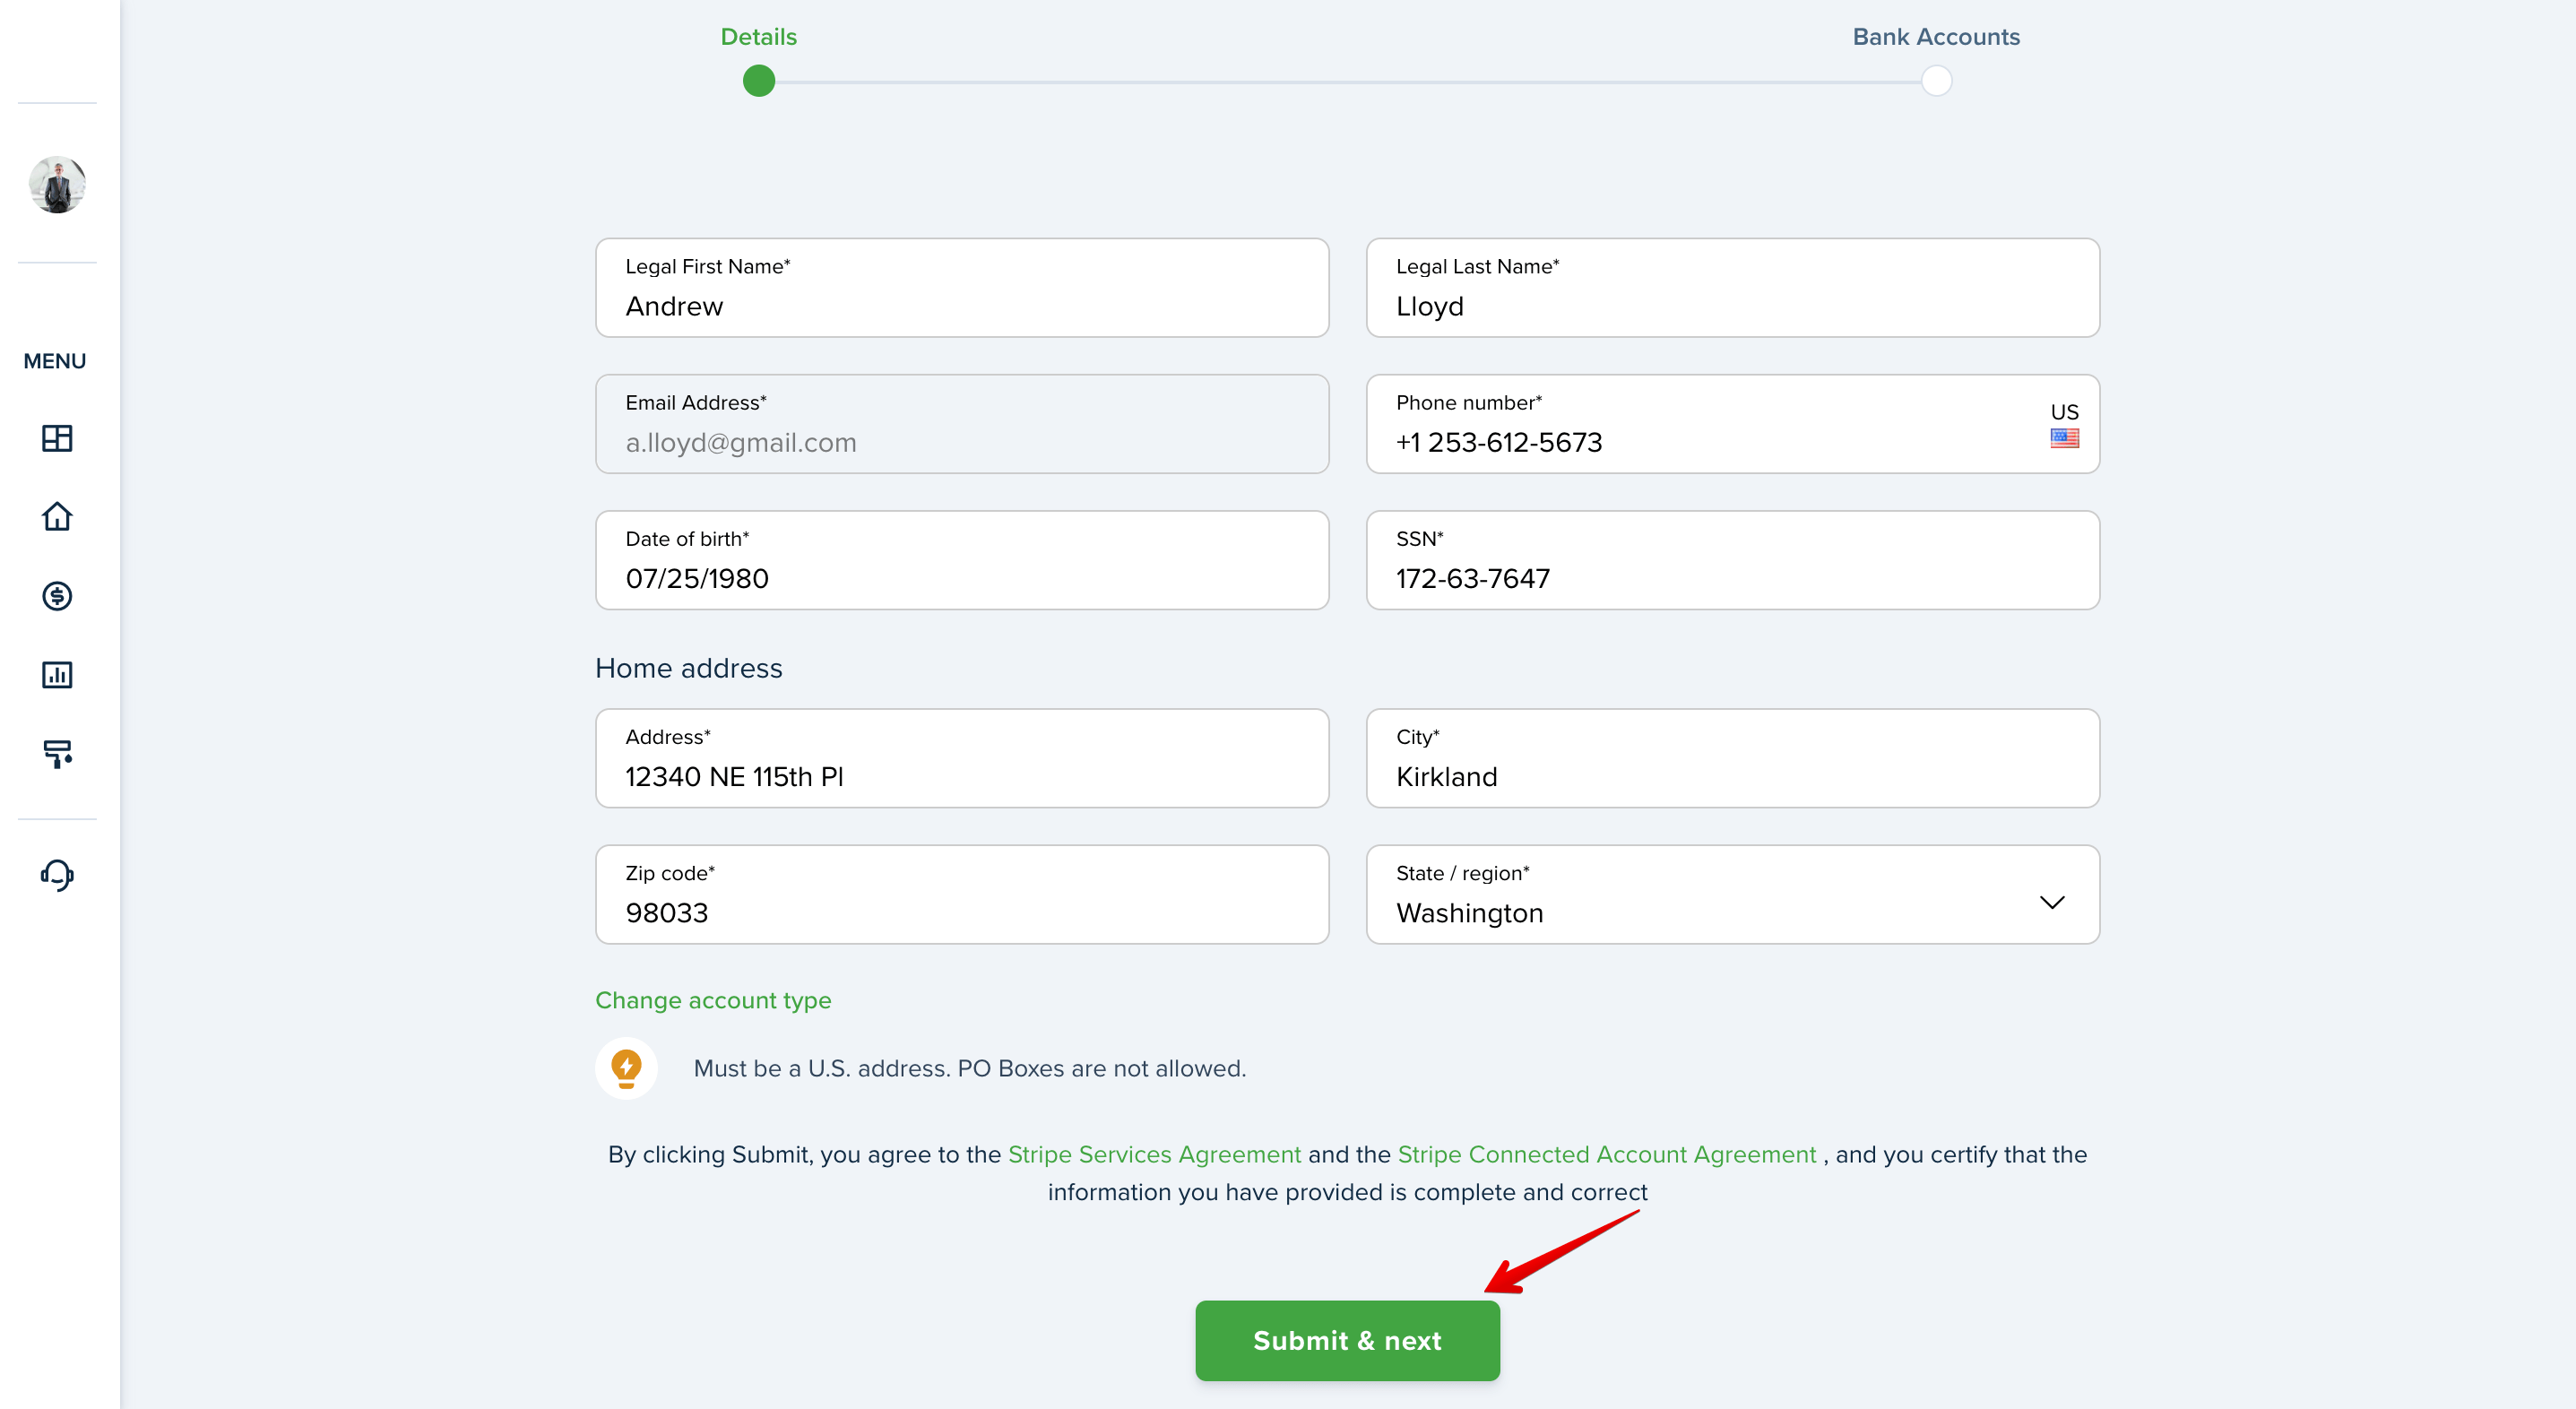Viewport: 2576px width, 1409px height.
Task: Click the orange lightbulb tip icon
Action: pos(626,1068)
